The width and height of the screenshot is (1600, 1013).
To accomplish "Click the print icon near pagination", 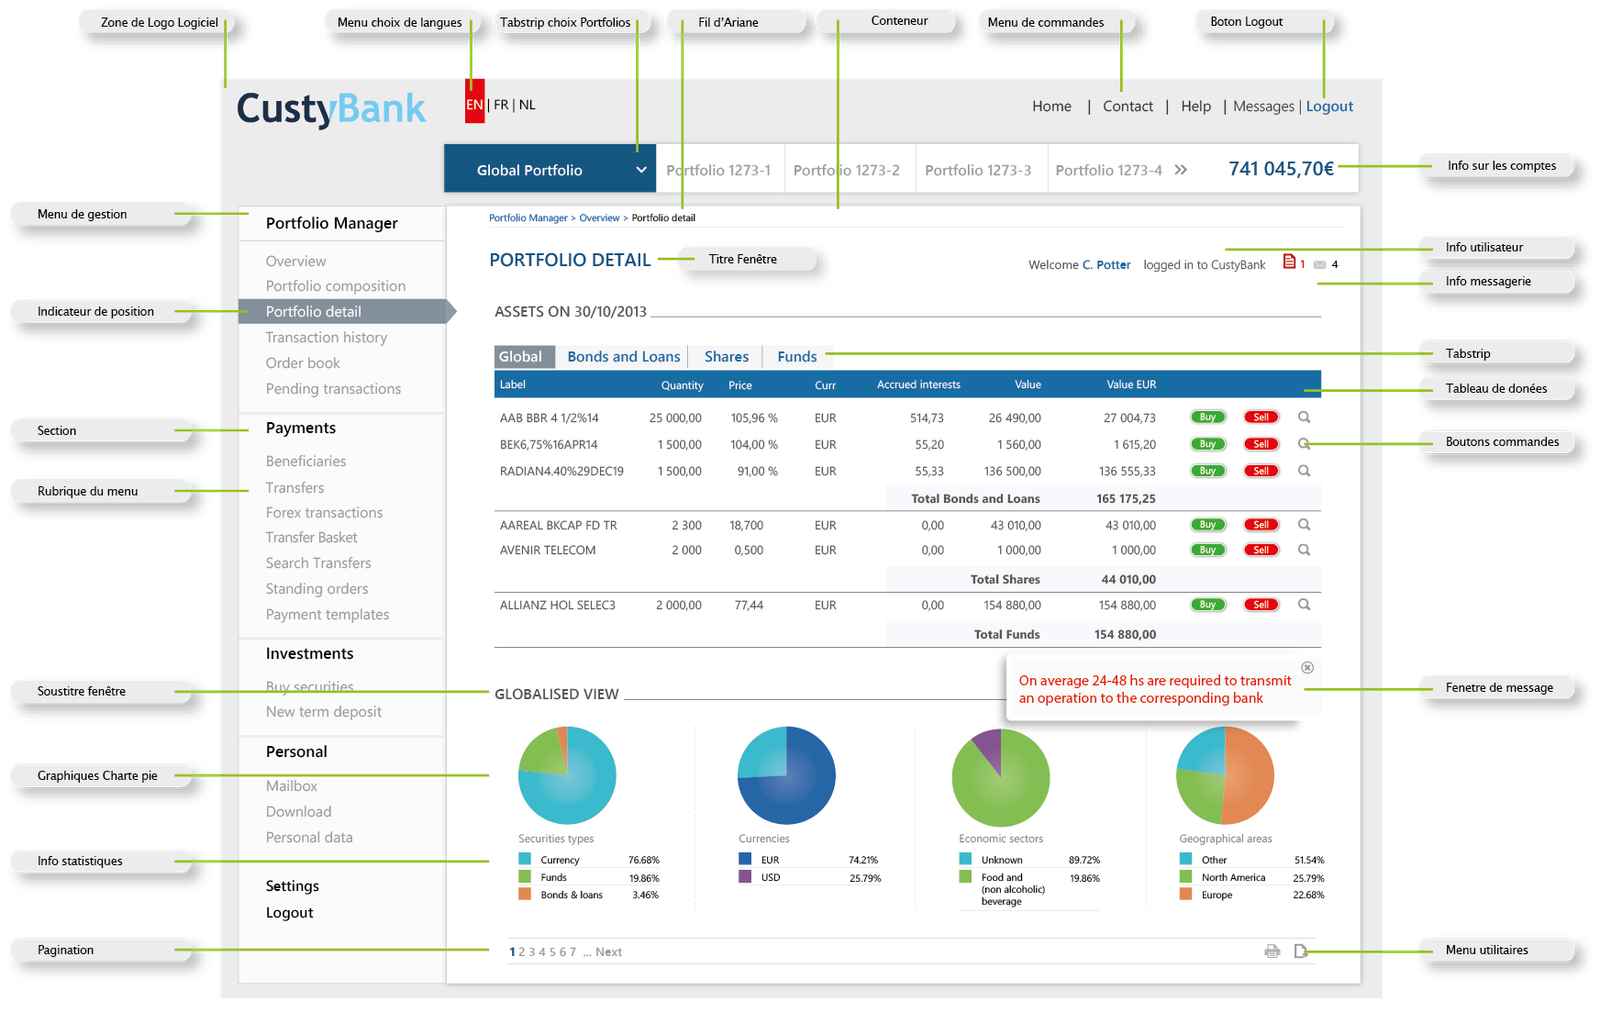I will click(1272, 951).
